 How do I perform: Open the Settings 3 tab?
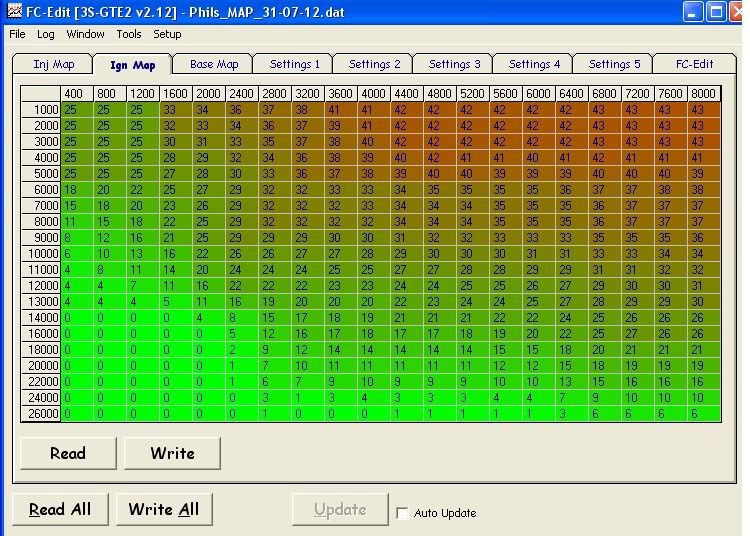(x=454, y=64)
